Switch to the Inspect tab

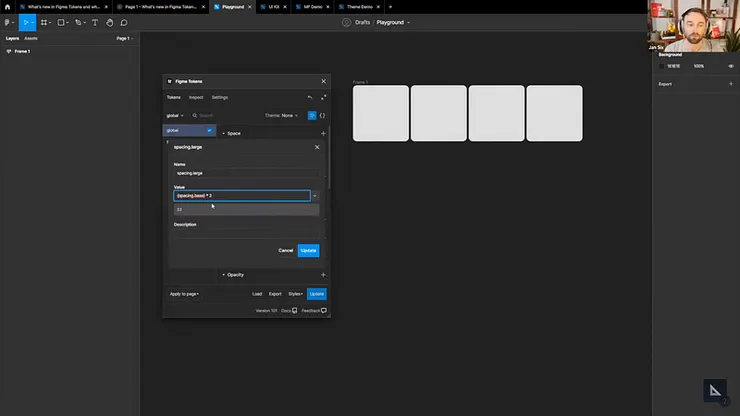click(x=196, y=98)
